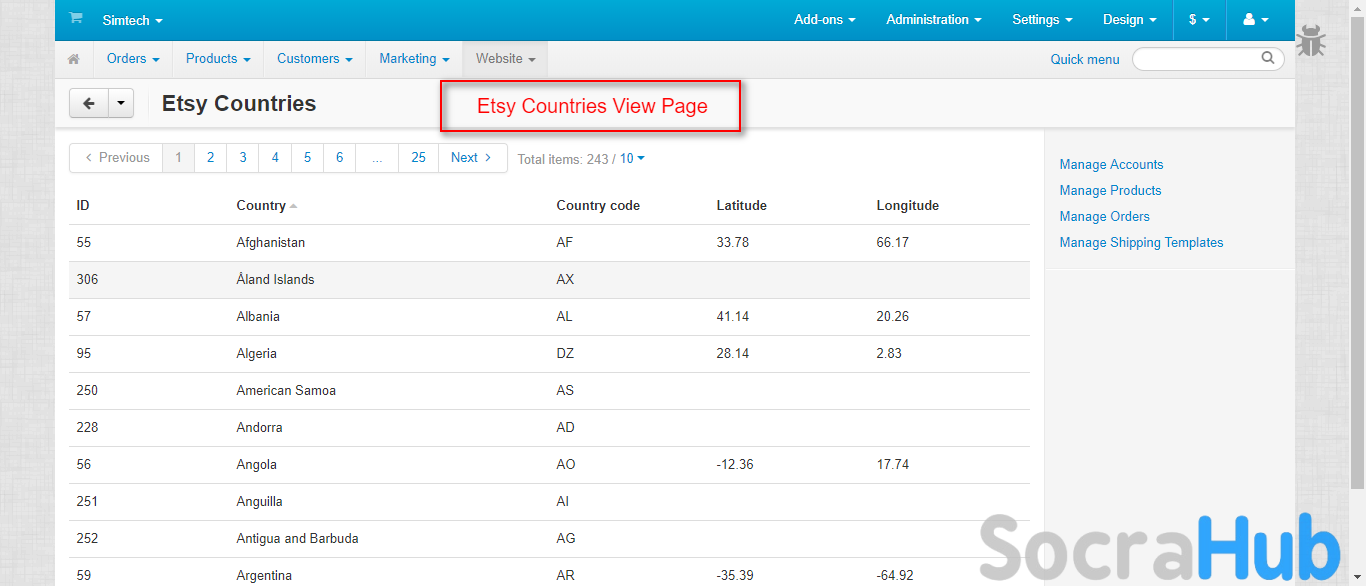The image size is (1366, 586).
Task: Click the bug icon at right edge
Action: 1311,42
